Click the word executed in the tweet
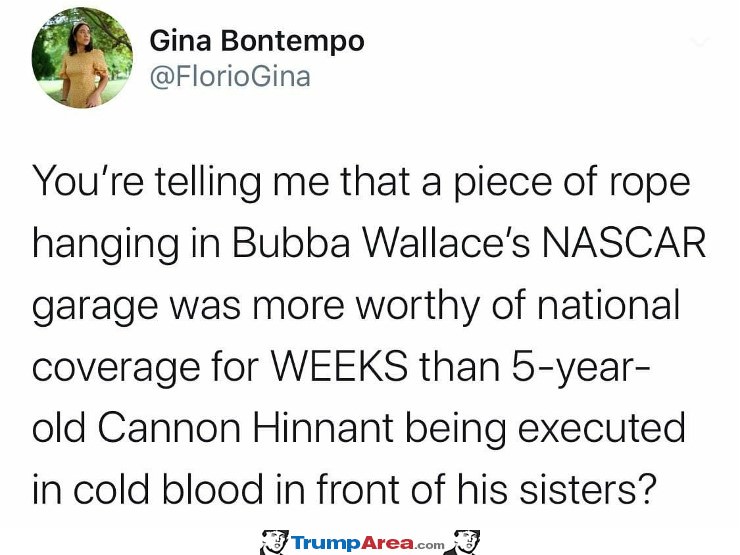This screenshot has width=740, height=555. coord(602,428)
